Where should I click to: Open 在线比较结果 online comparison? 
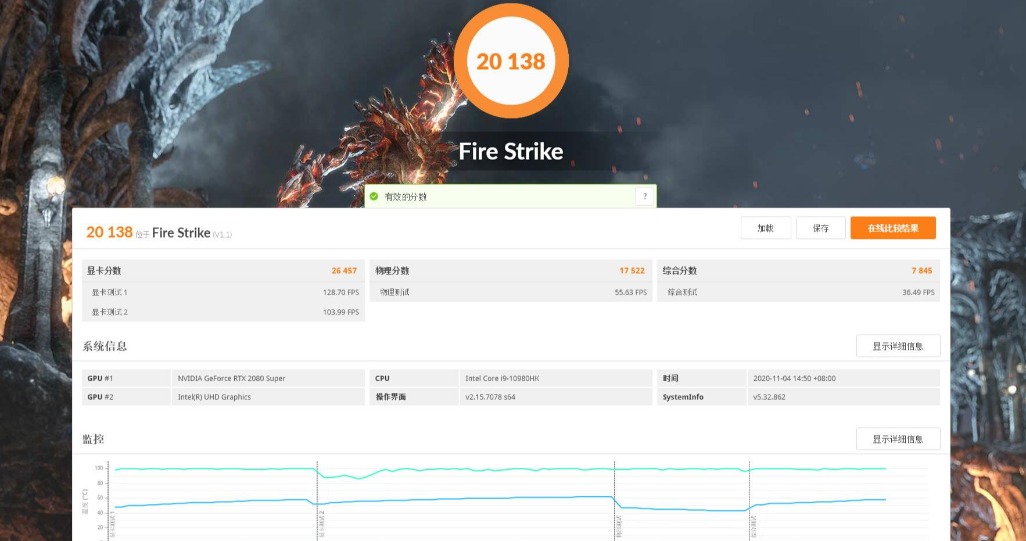(893, 228)
